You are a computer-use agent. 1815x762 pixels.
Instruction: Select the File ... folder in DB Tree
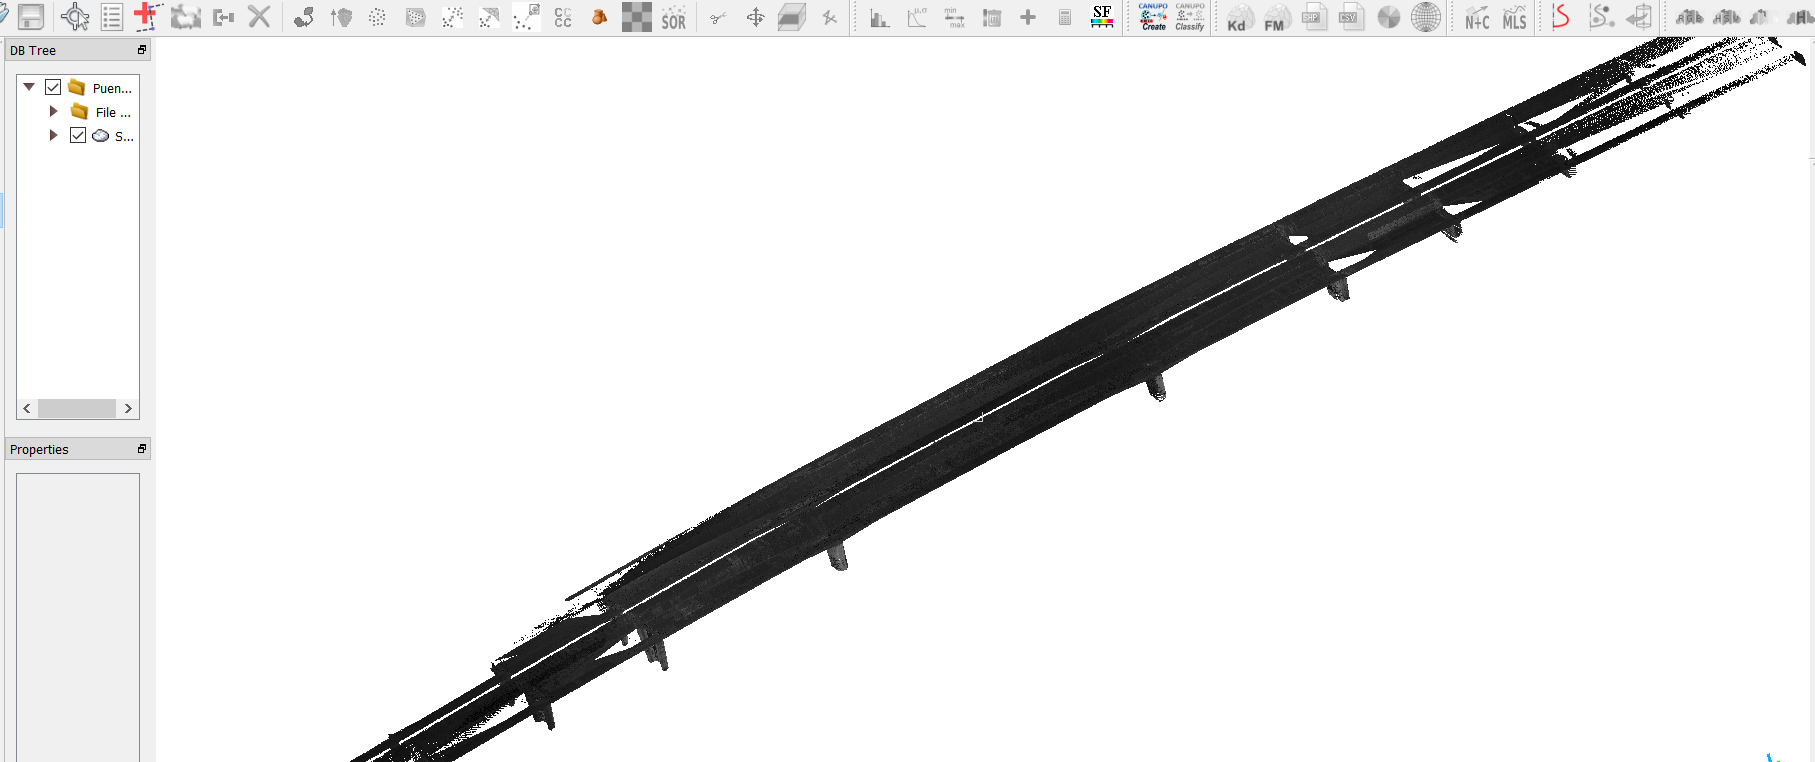[112, 113]
